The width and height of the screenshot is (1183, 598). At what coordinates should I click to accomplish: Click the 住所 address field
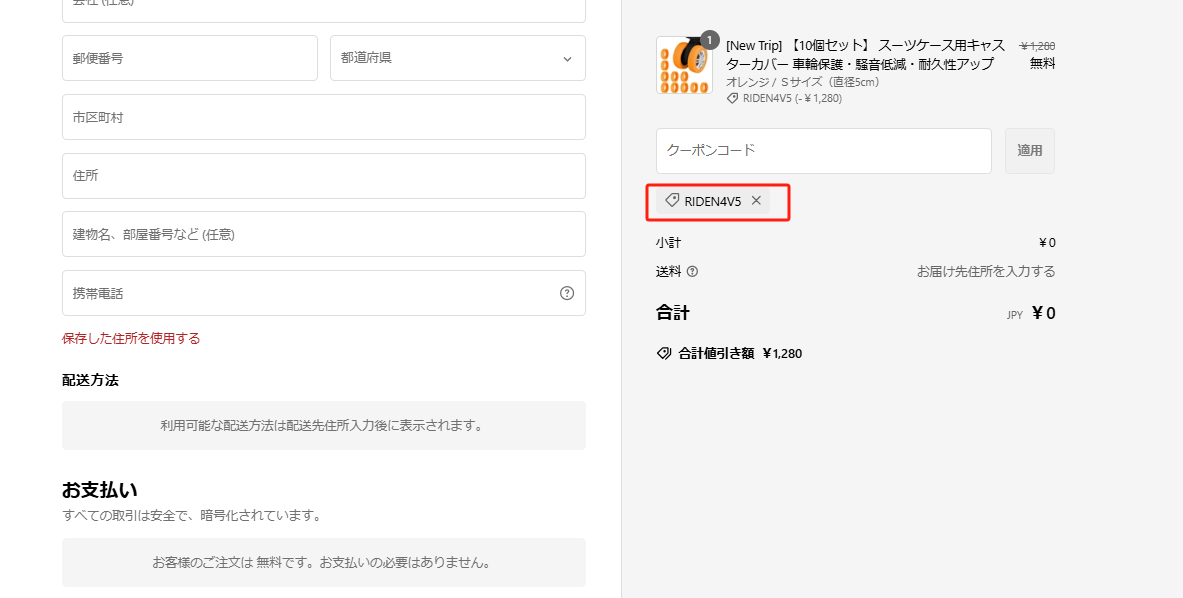(x=323, y=176)
